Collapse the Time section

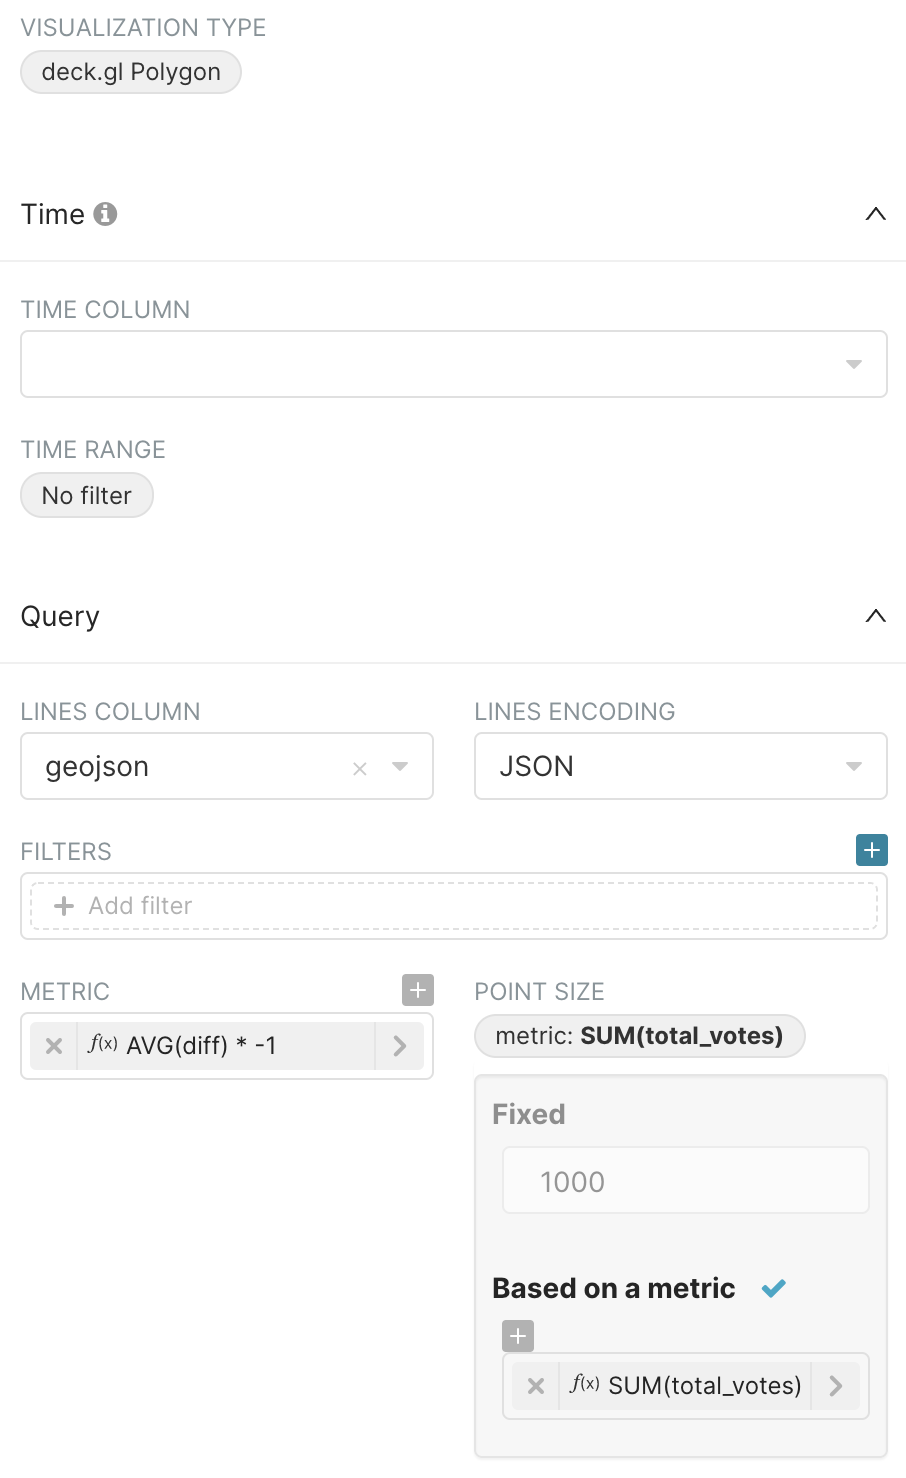875,214
